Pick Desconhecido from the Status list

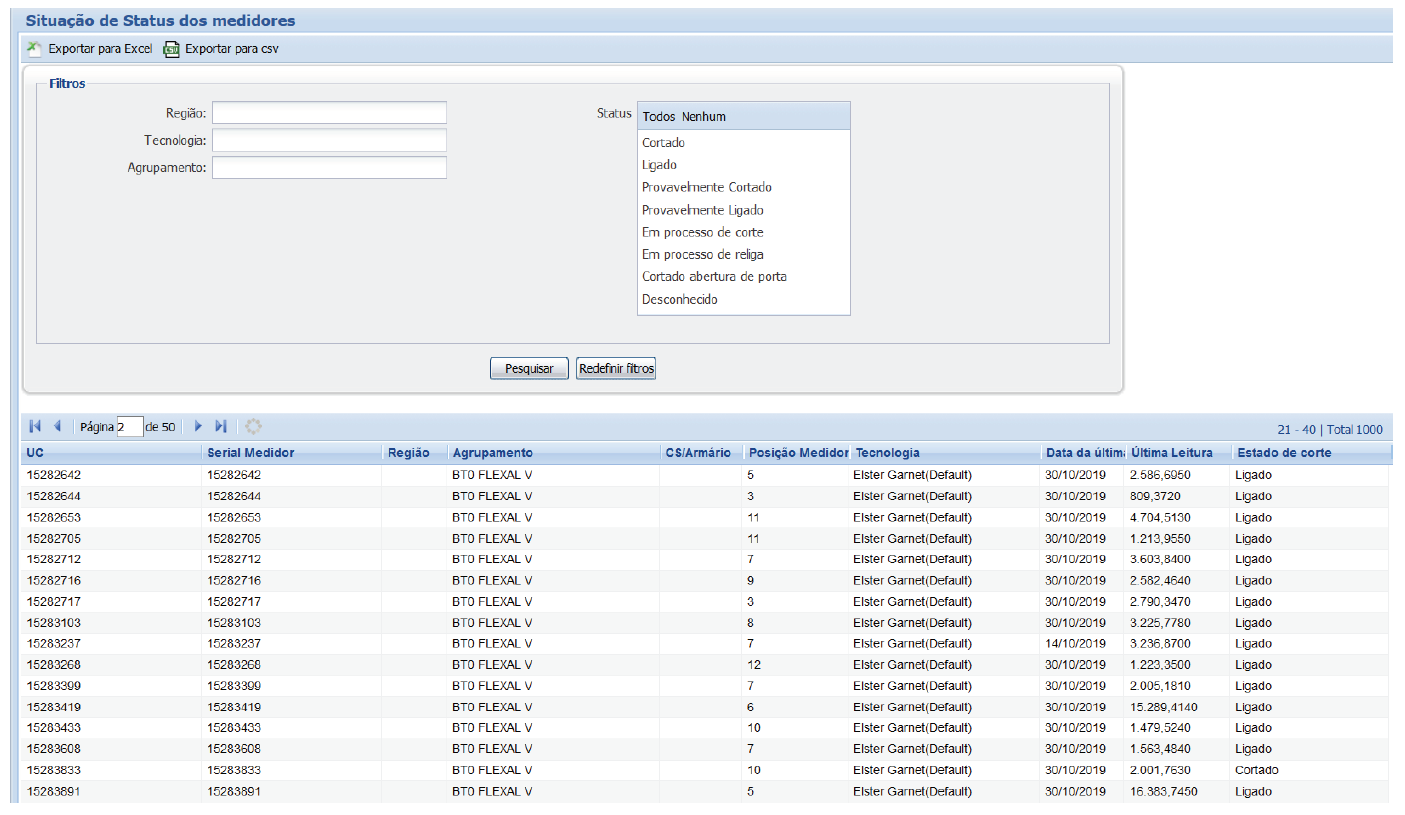click(x=680, y=299)
